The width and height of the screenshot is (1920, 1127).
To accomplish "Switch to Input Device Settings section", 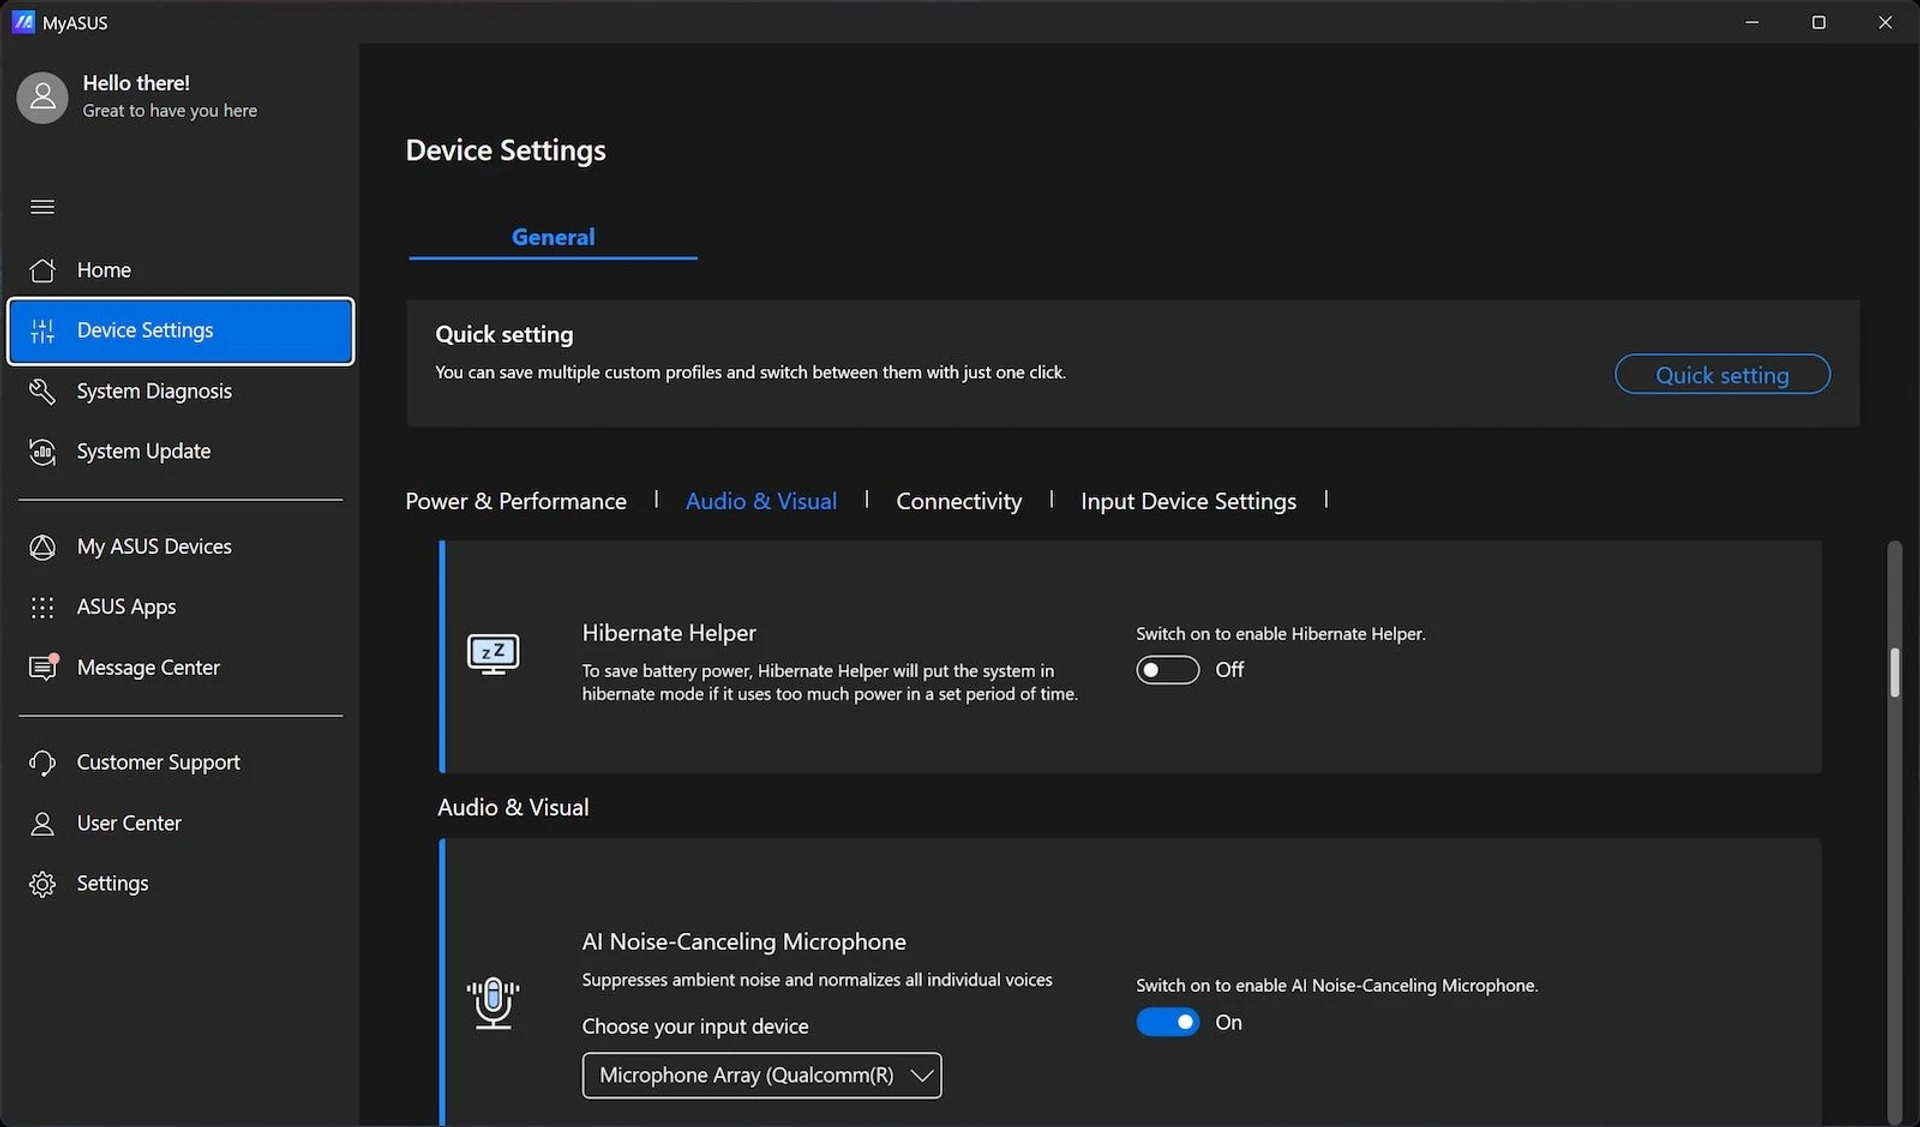I will point(1188,501).
